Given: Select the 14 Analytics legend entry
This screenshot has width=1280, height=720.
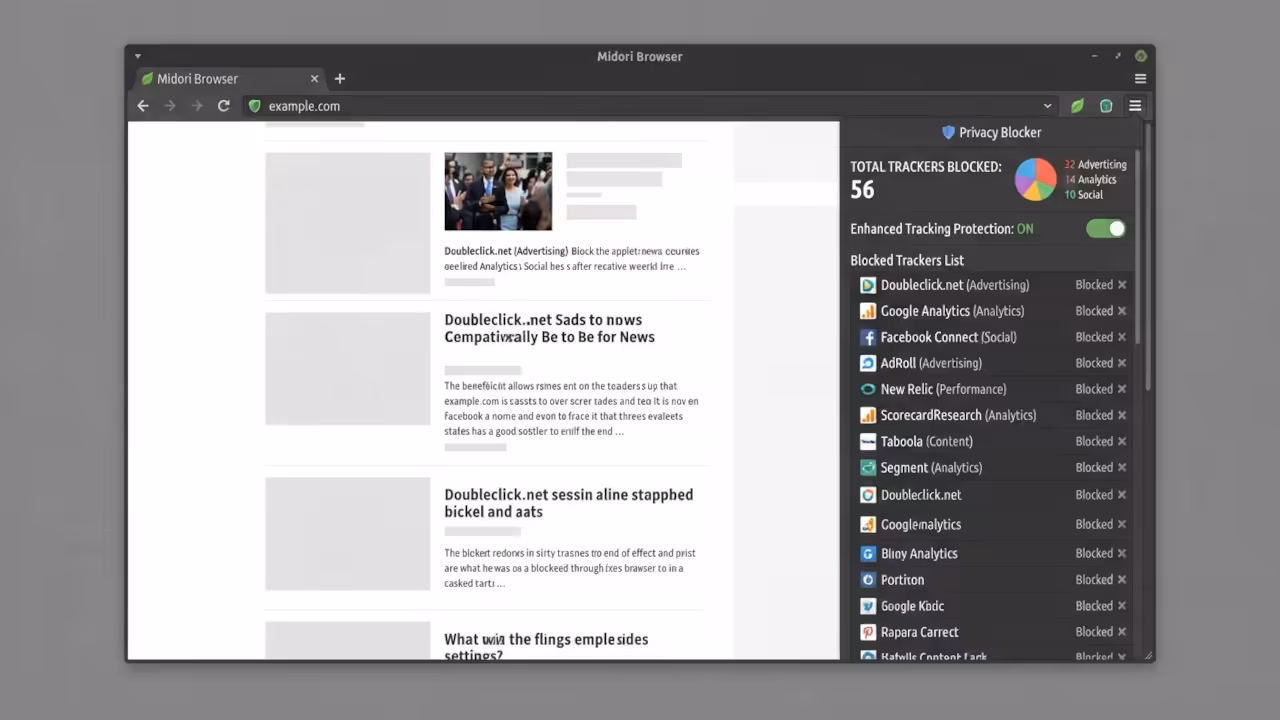Looking at the screenshot, I should click(1090, 180).
